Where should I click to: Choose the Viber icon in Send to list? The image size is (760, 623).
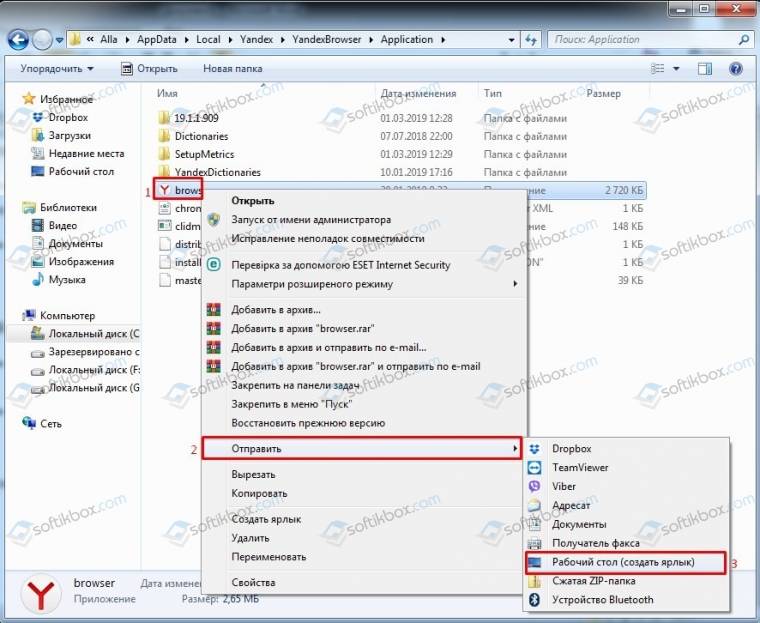(535, 487)
